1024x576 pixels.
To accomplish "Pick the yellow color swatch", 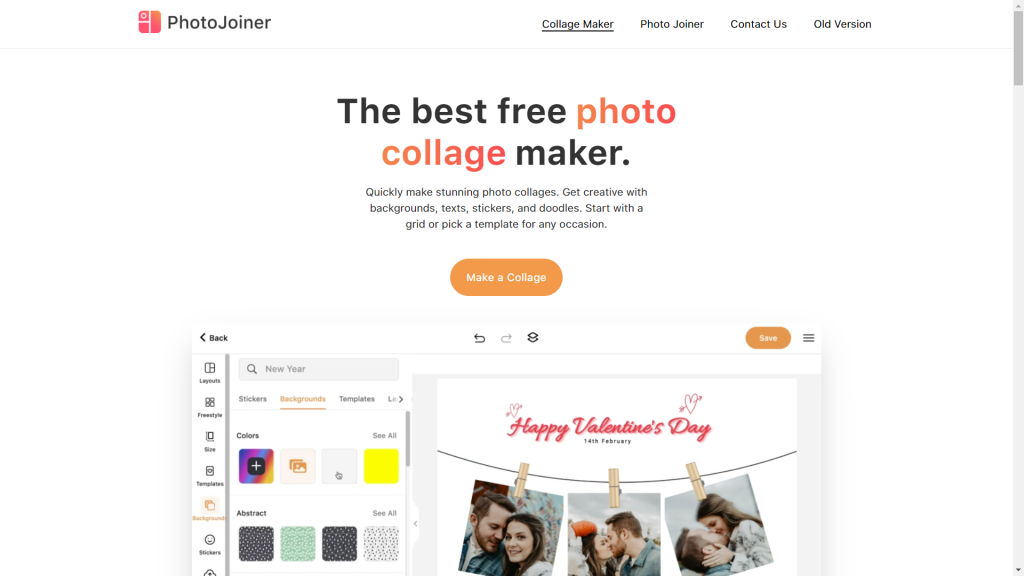I will pos(381,466).
